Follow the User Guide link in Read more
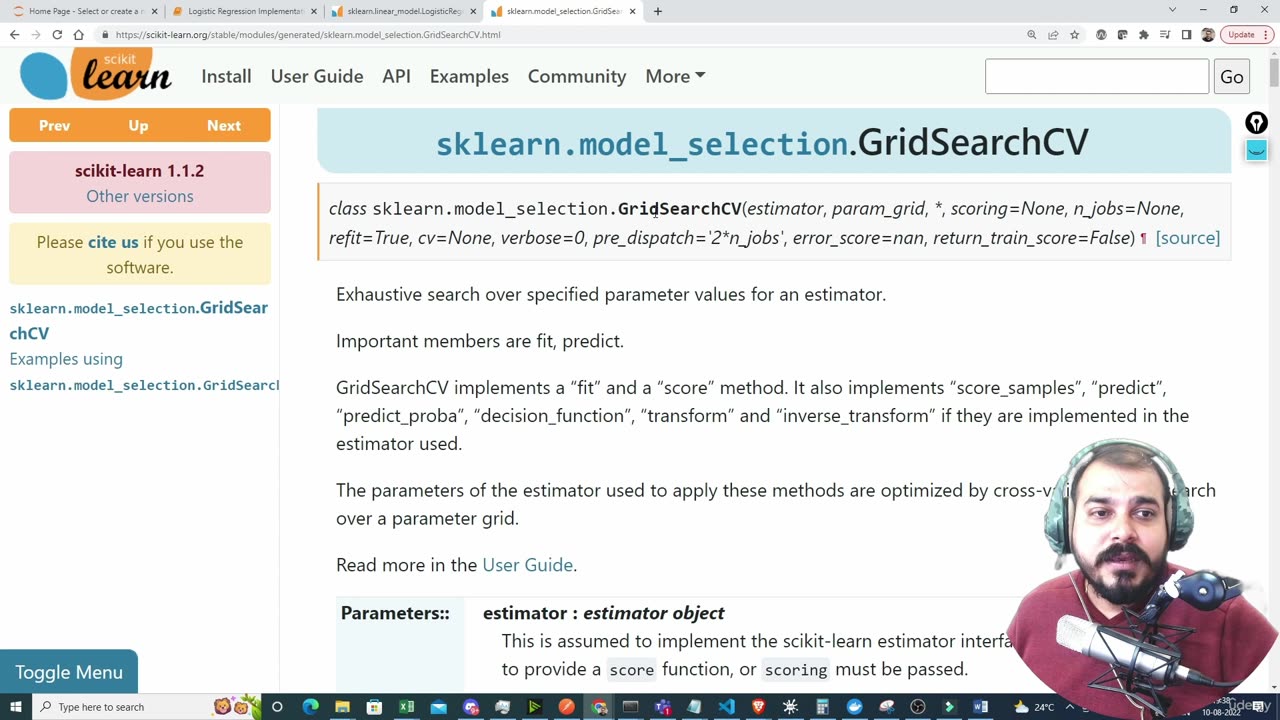Viewport: 1280px width, 720px height. coord(527,565)
